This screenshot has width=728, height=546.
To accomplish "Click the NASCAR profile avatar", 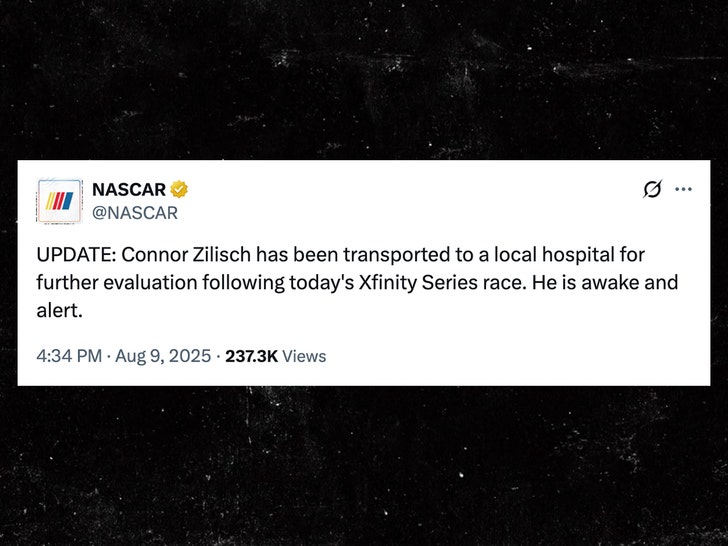I will 59,201.
